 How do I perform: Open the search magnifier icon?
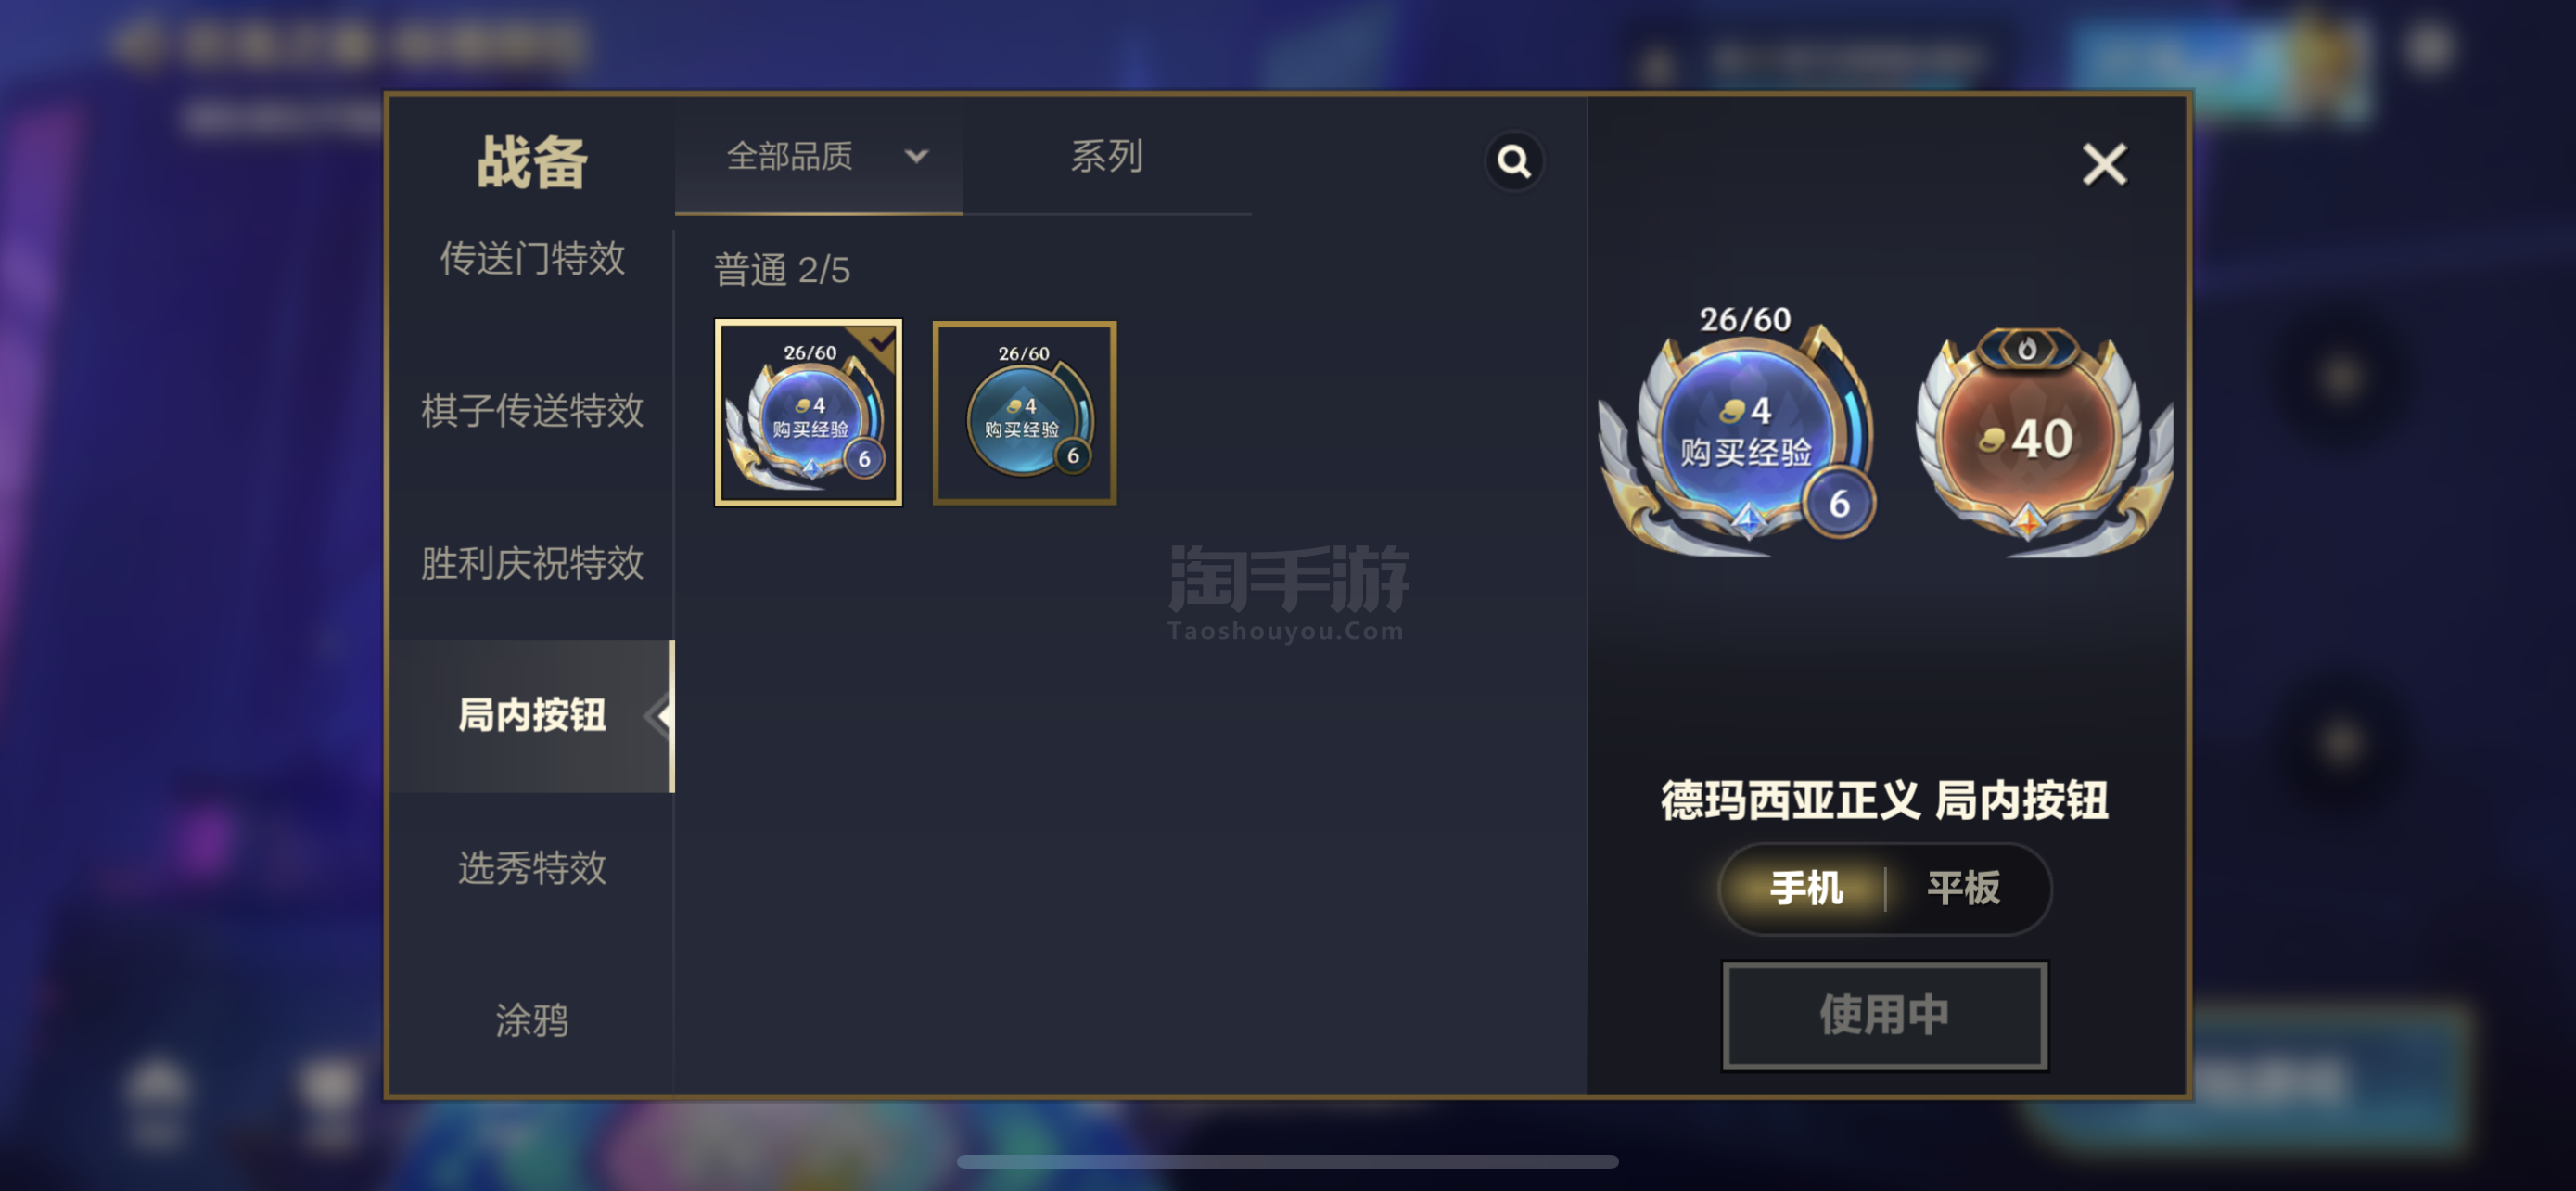(x=1514, y=161)
